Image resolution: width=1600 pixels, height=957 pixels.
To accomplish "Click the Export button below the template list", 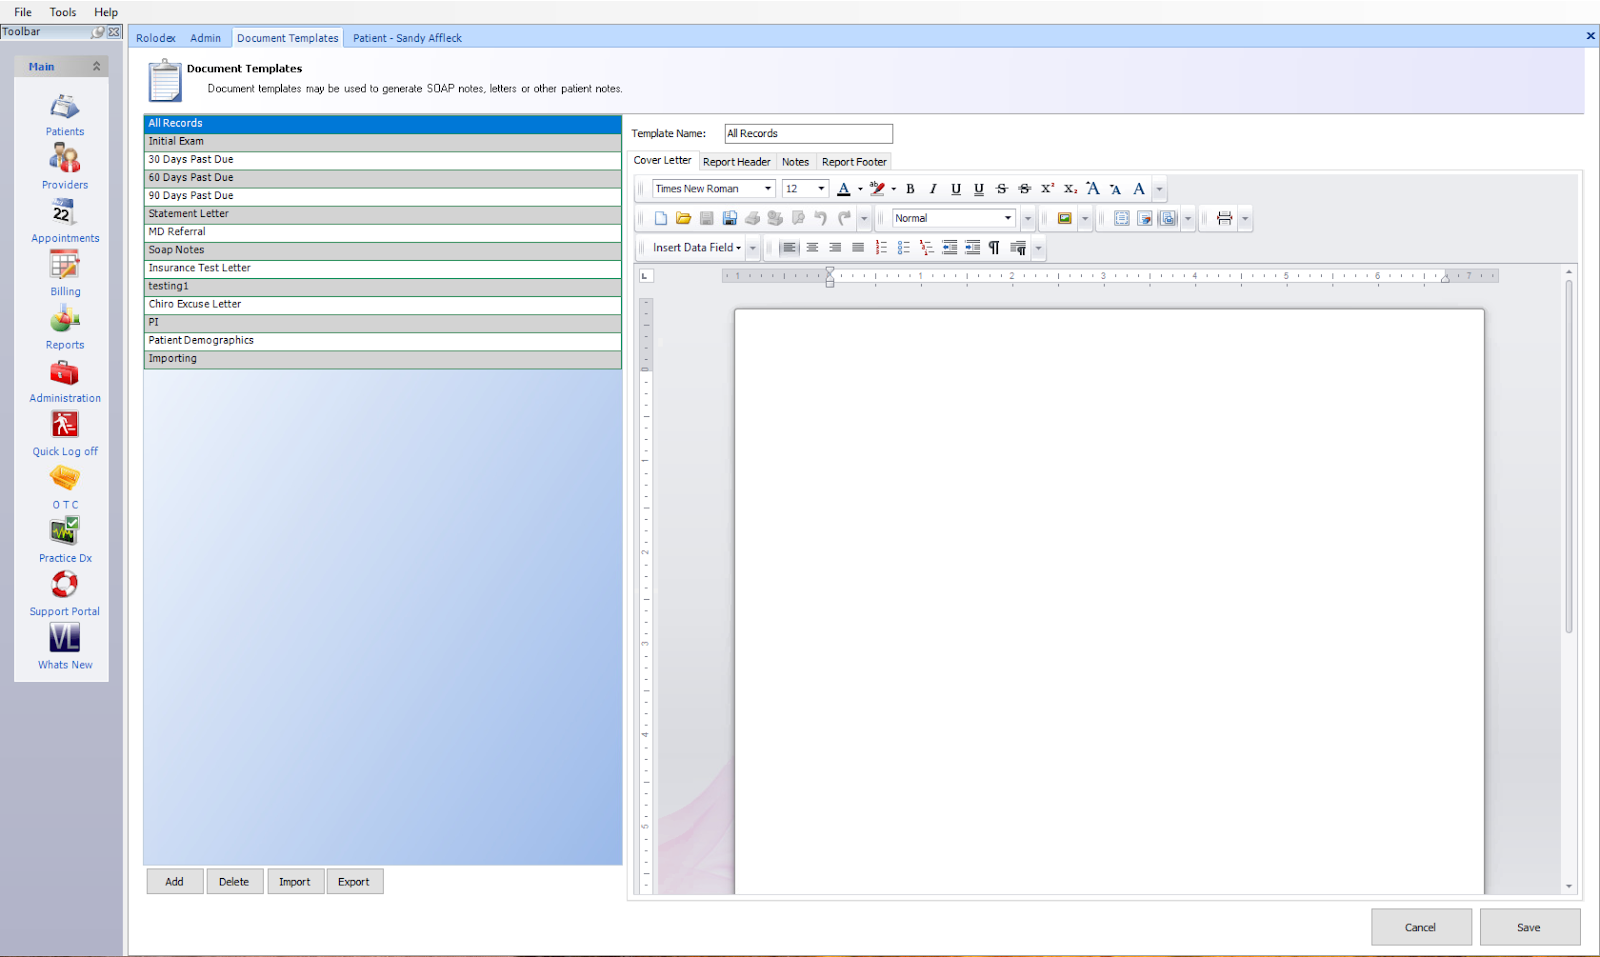I will coord(355,881).
